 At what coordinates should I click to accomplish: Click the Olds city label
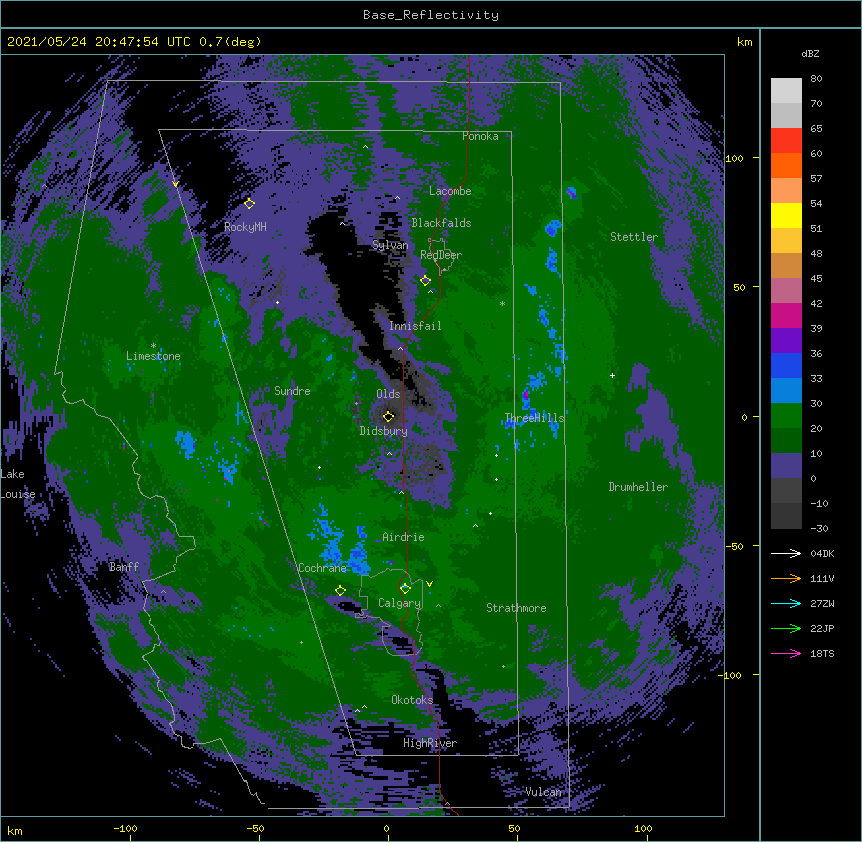click(388, 394)
